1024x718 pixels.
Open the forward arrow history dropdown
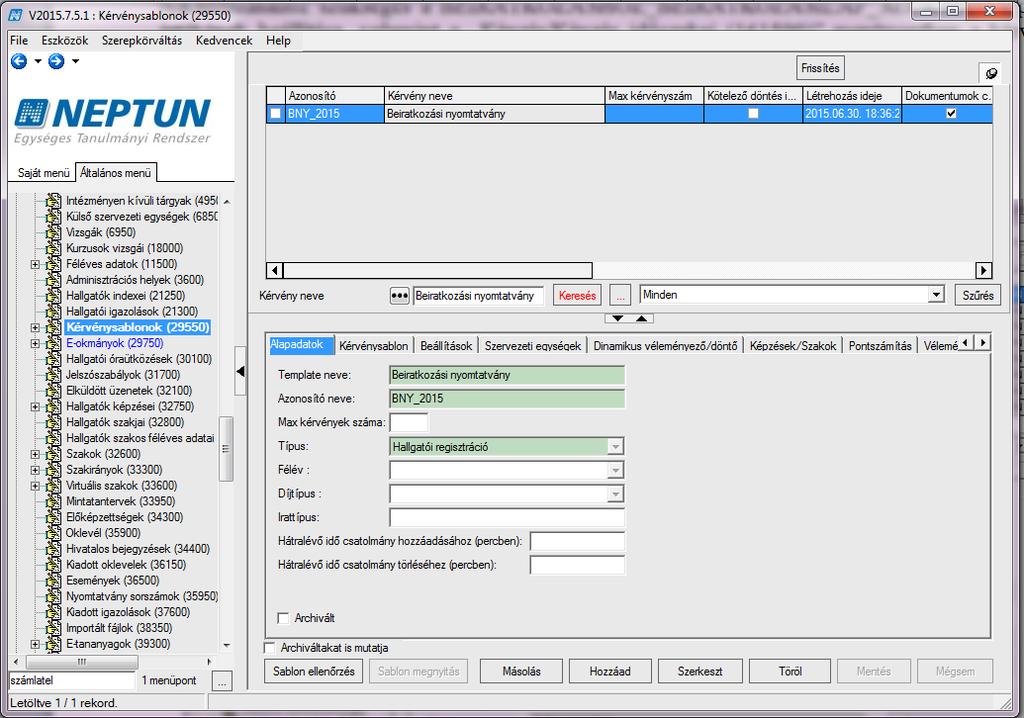[x=76, y=61]
